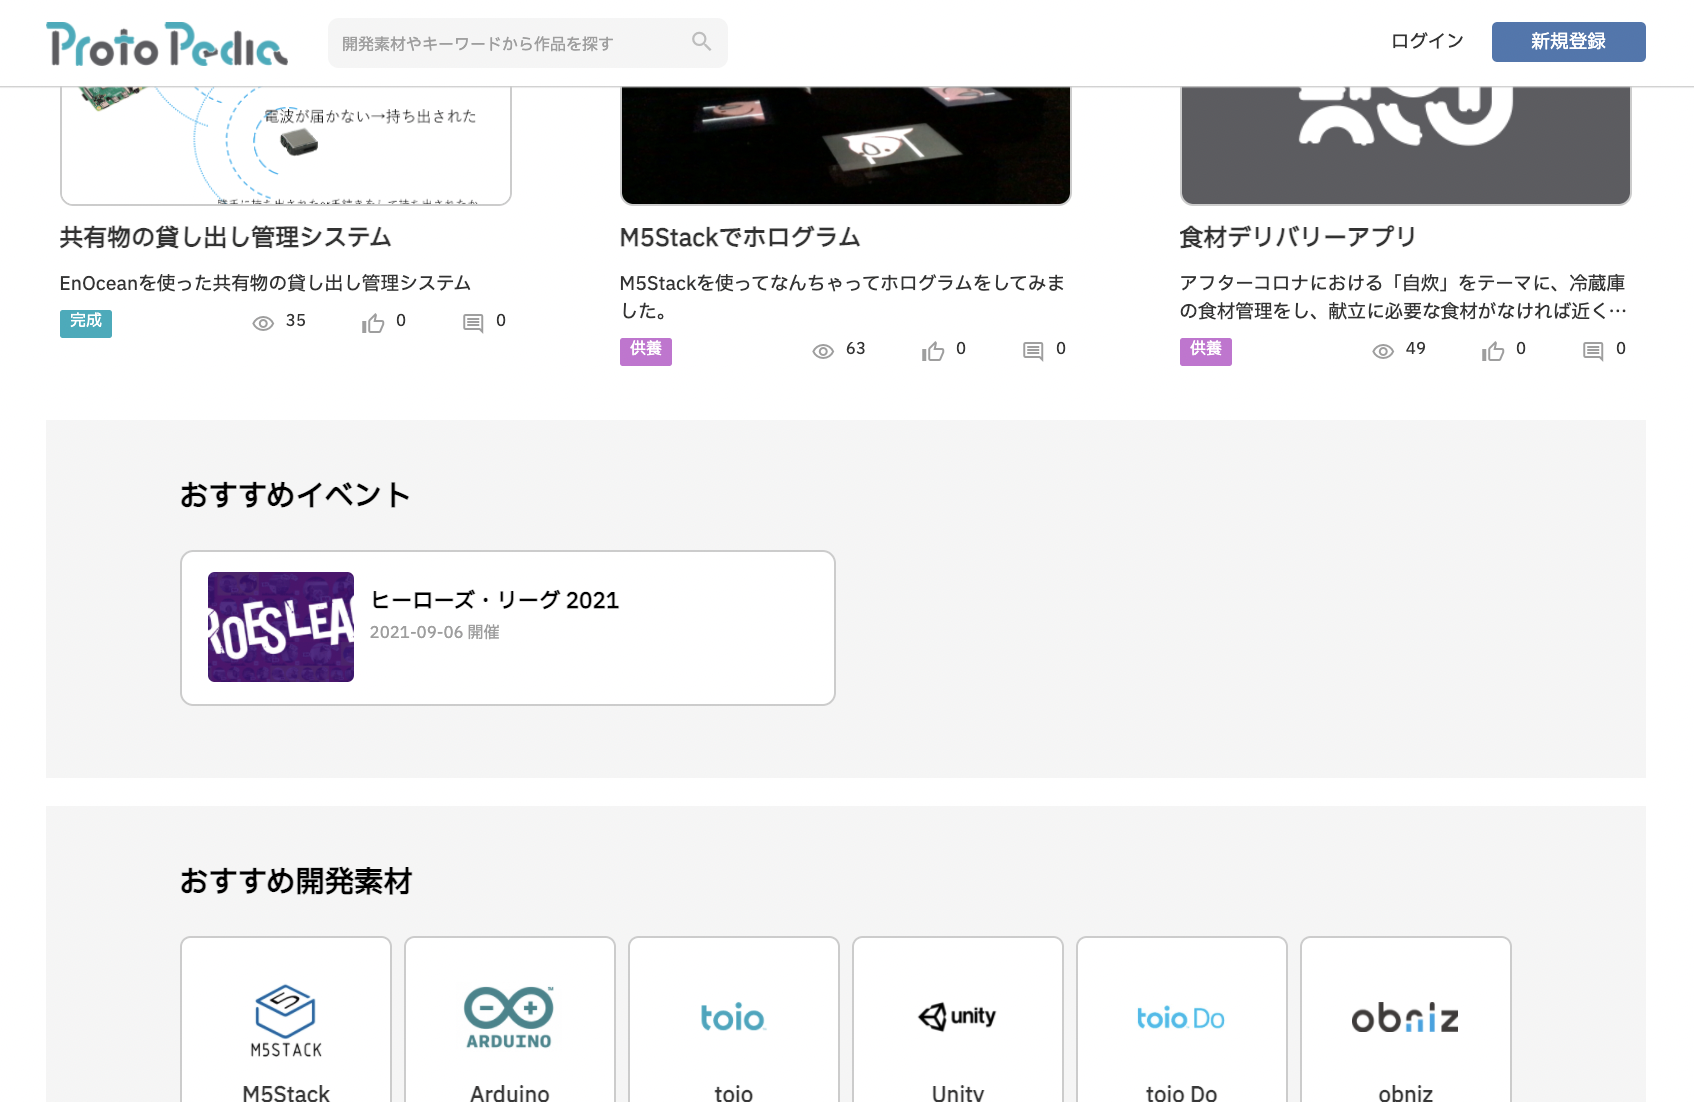This screenshot has height=1102, width=1694.
Task: Click the 新規登録 button
Action: pos(1568,42)
